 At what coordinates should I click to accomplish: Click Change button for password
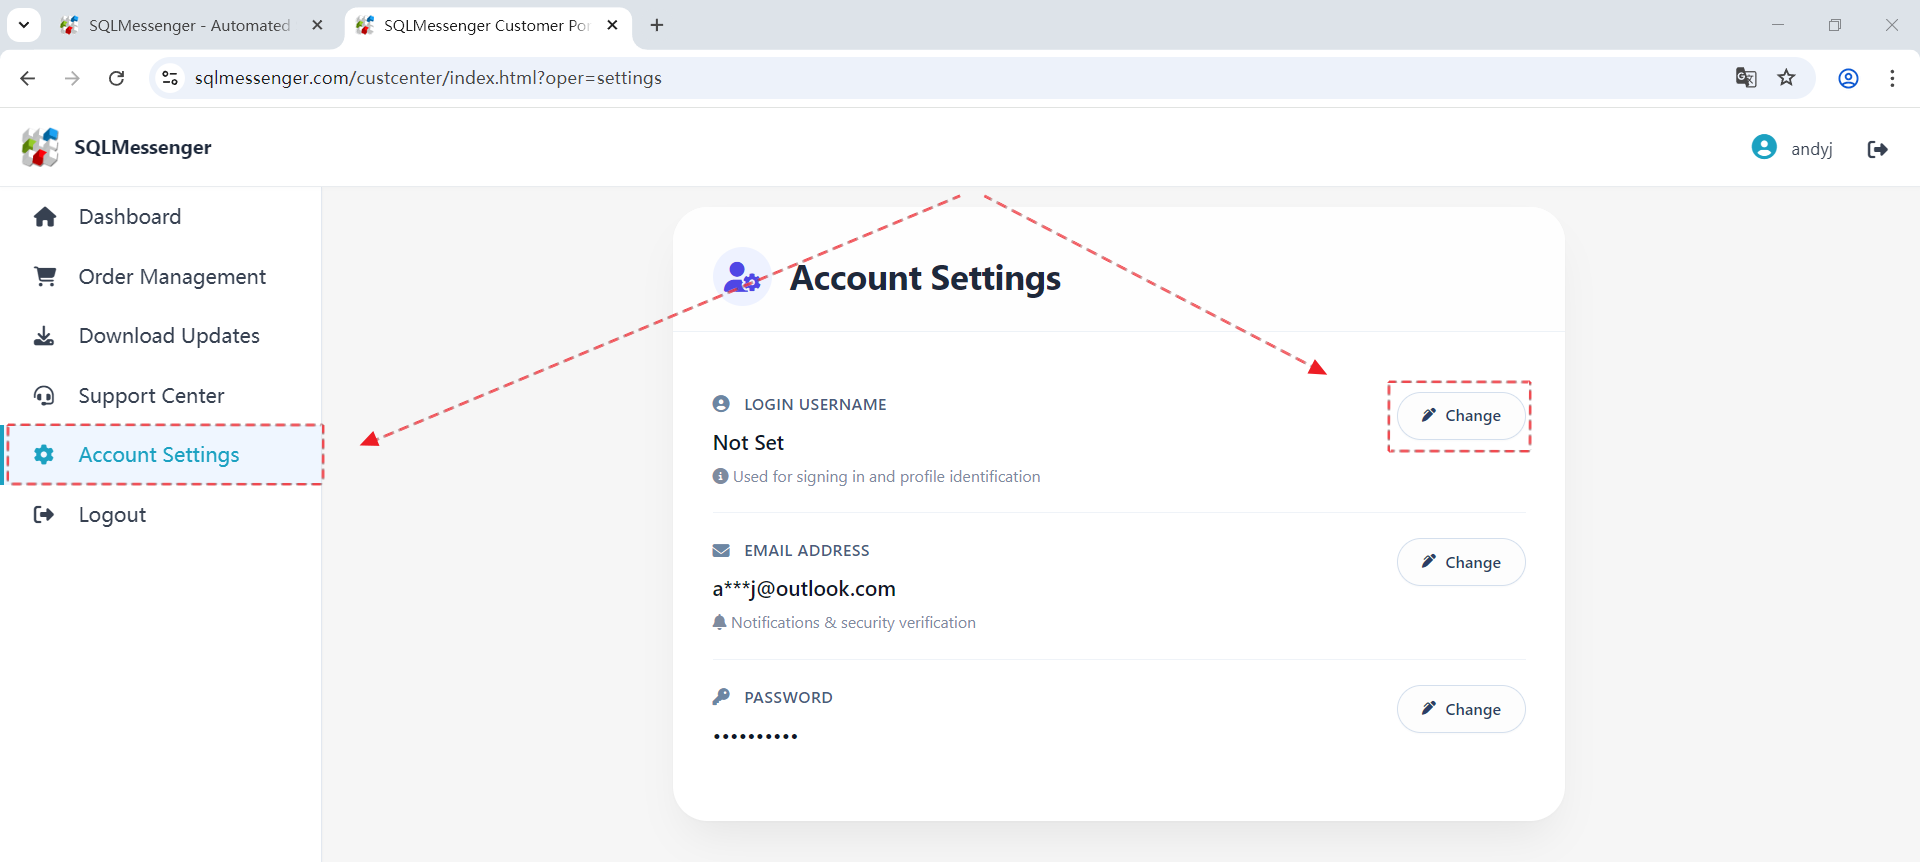coord(1461,709)
